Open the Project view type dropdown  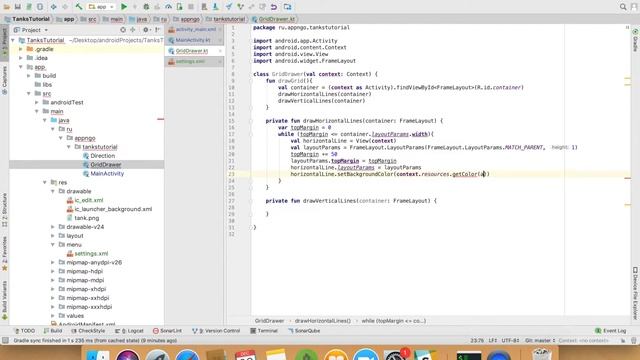click(31, 30)
